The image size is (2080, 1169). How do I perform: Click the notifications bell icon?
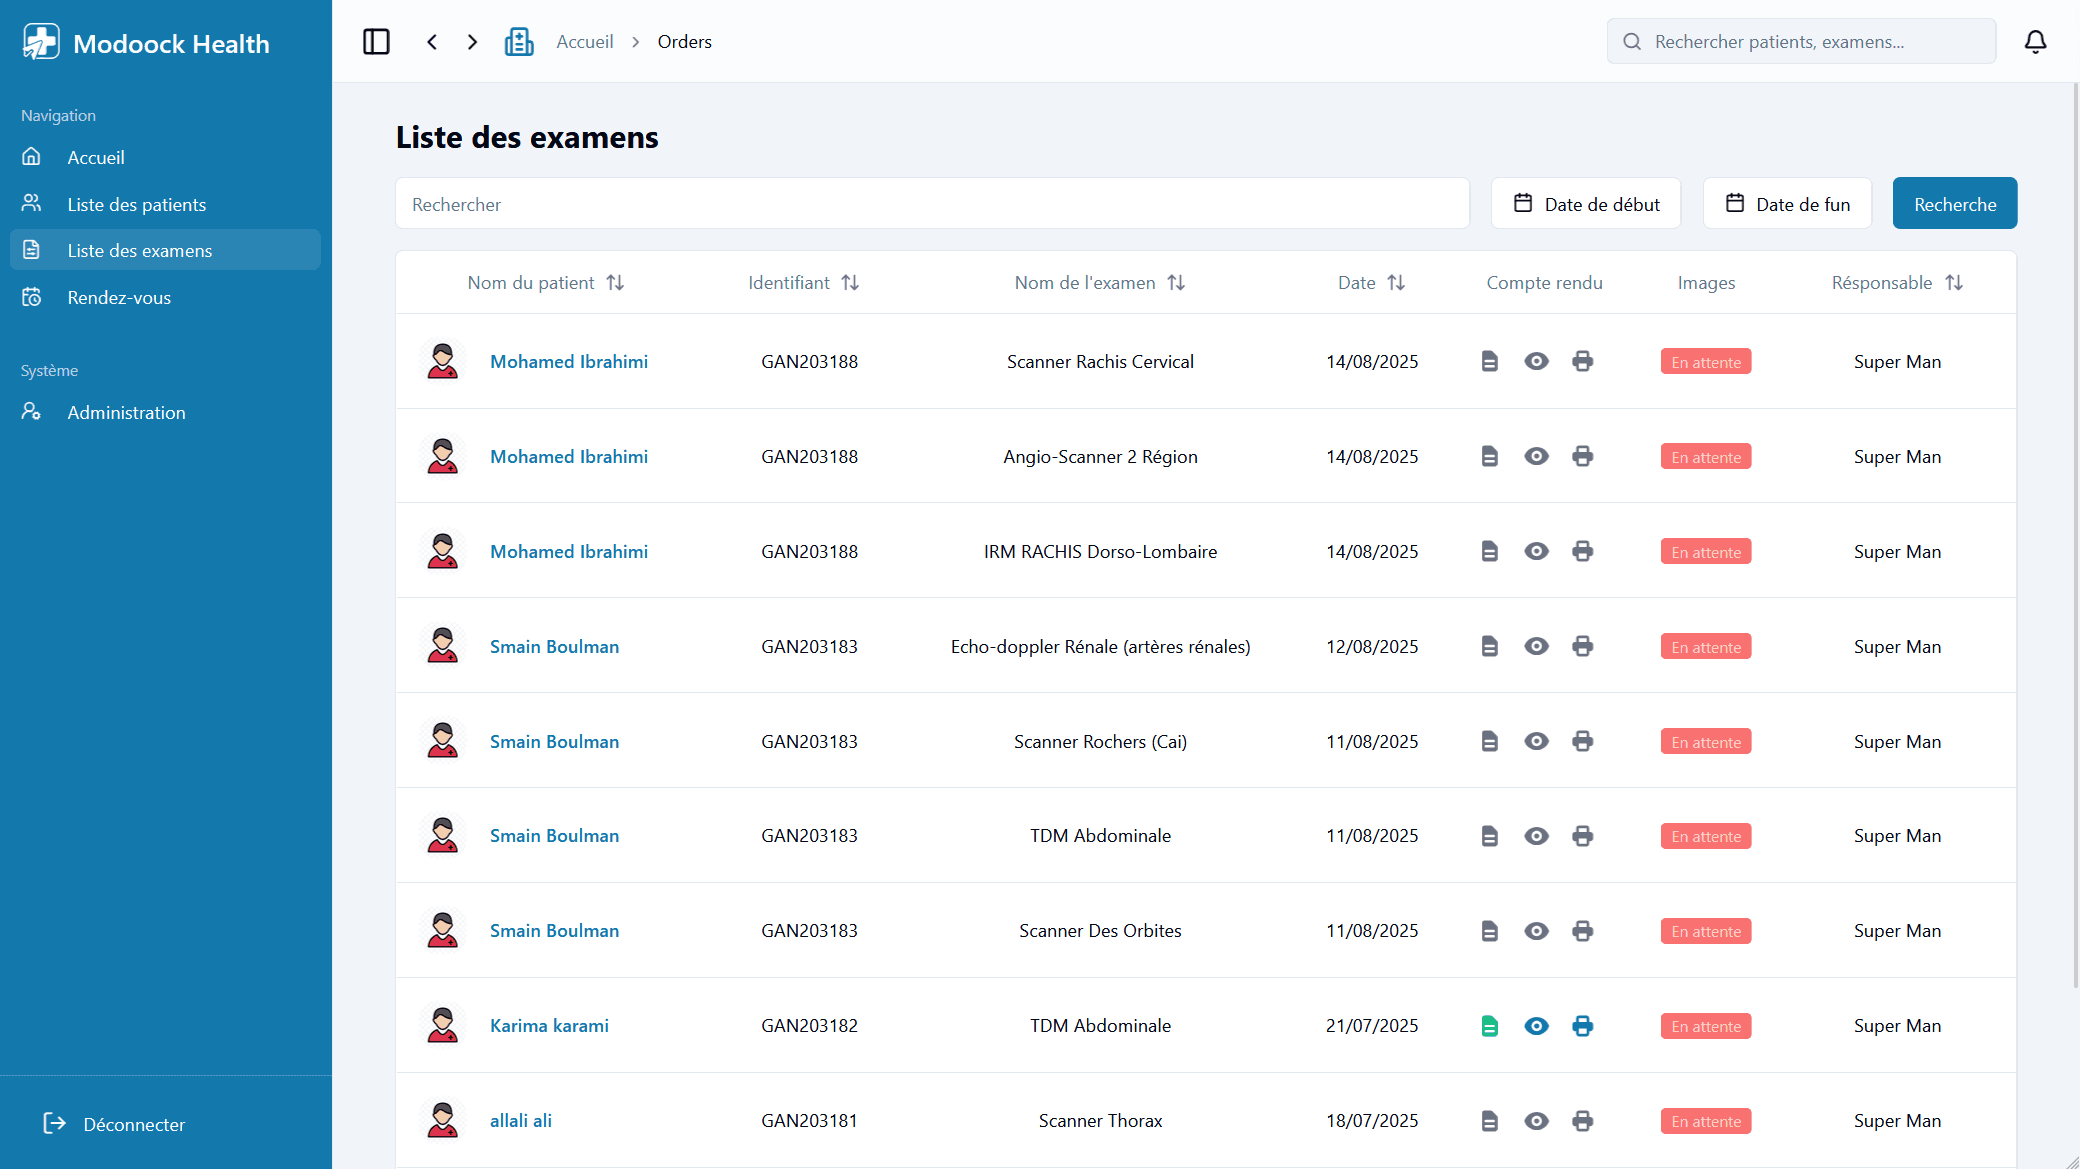click(2035, 42)
